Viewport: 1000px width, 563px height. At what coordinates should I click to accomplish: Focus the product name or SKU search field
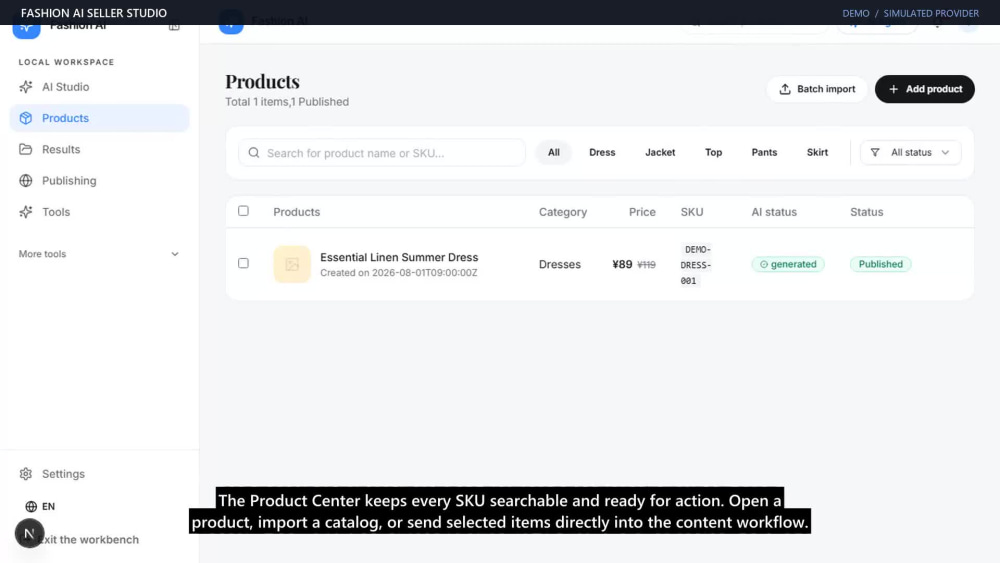[x=381, y=153]
